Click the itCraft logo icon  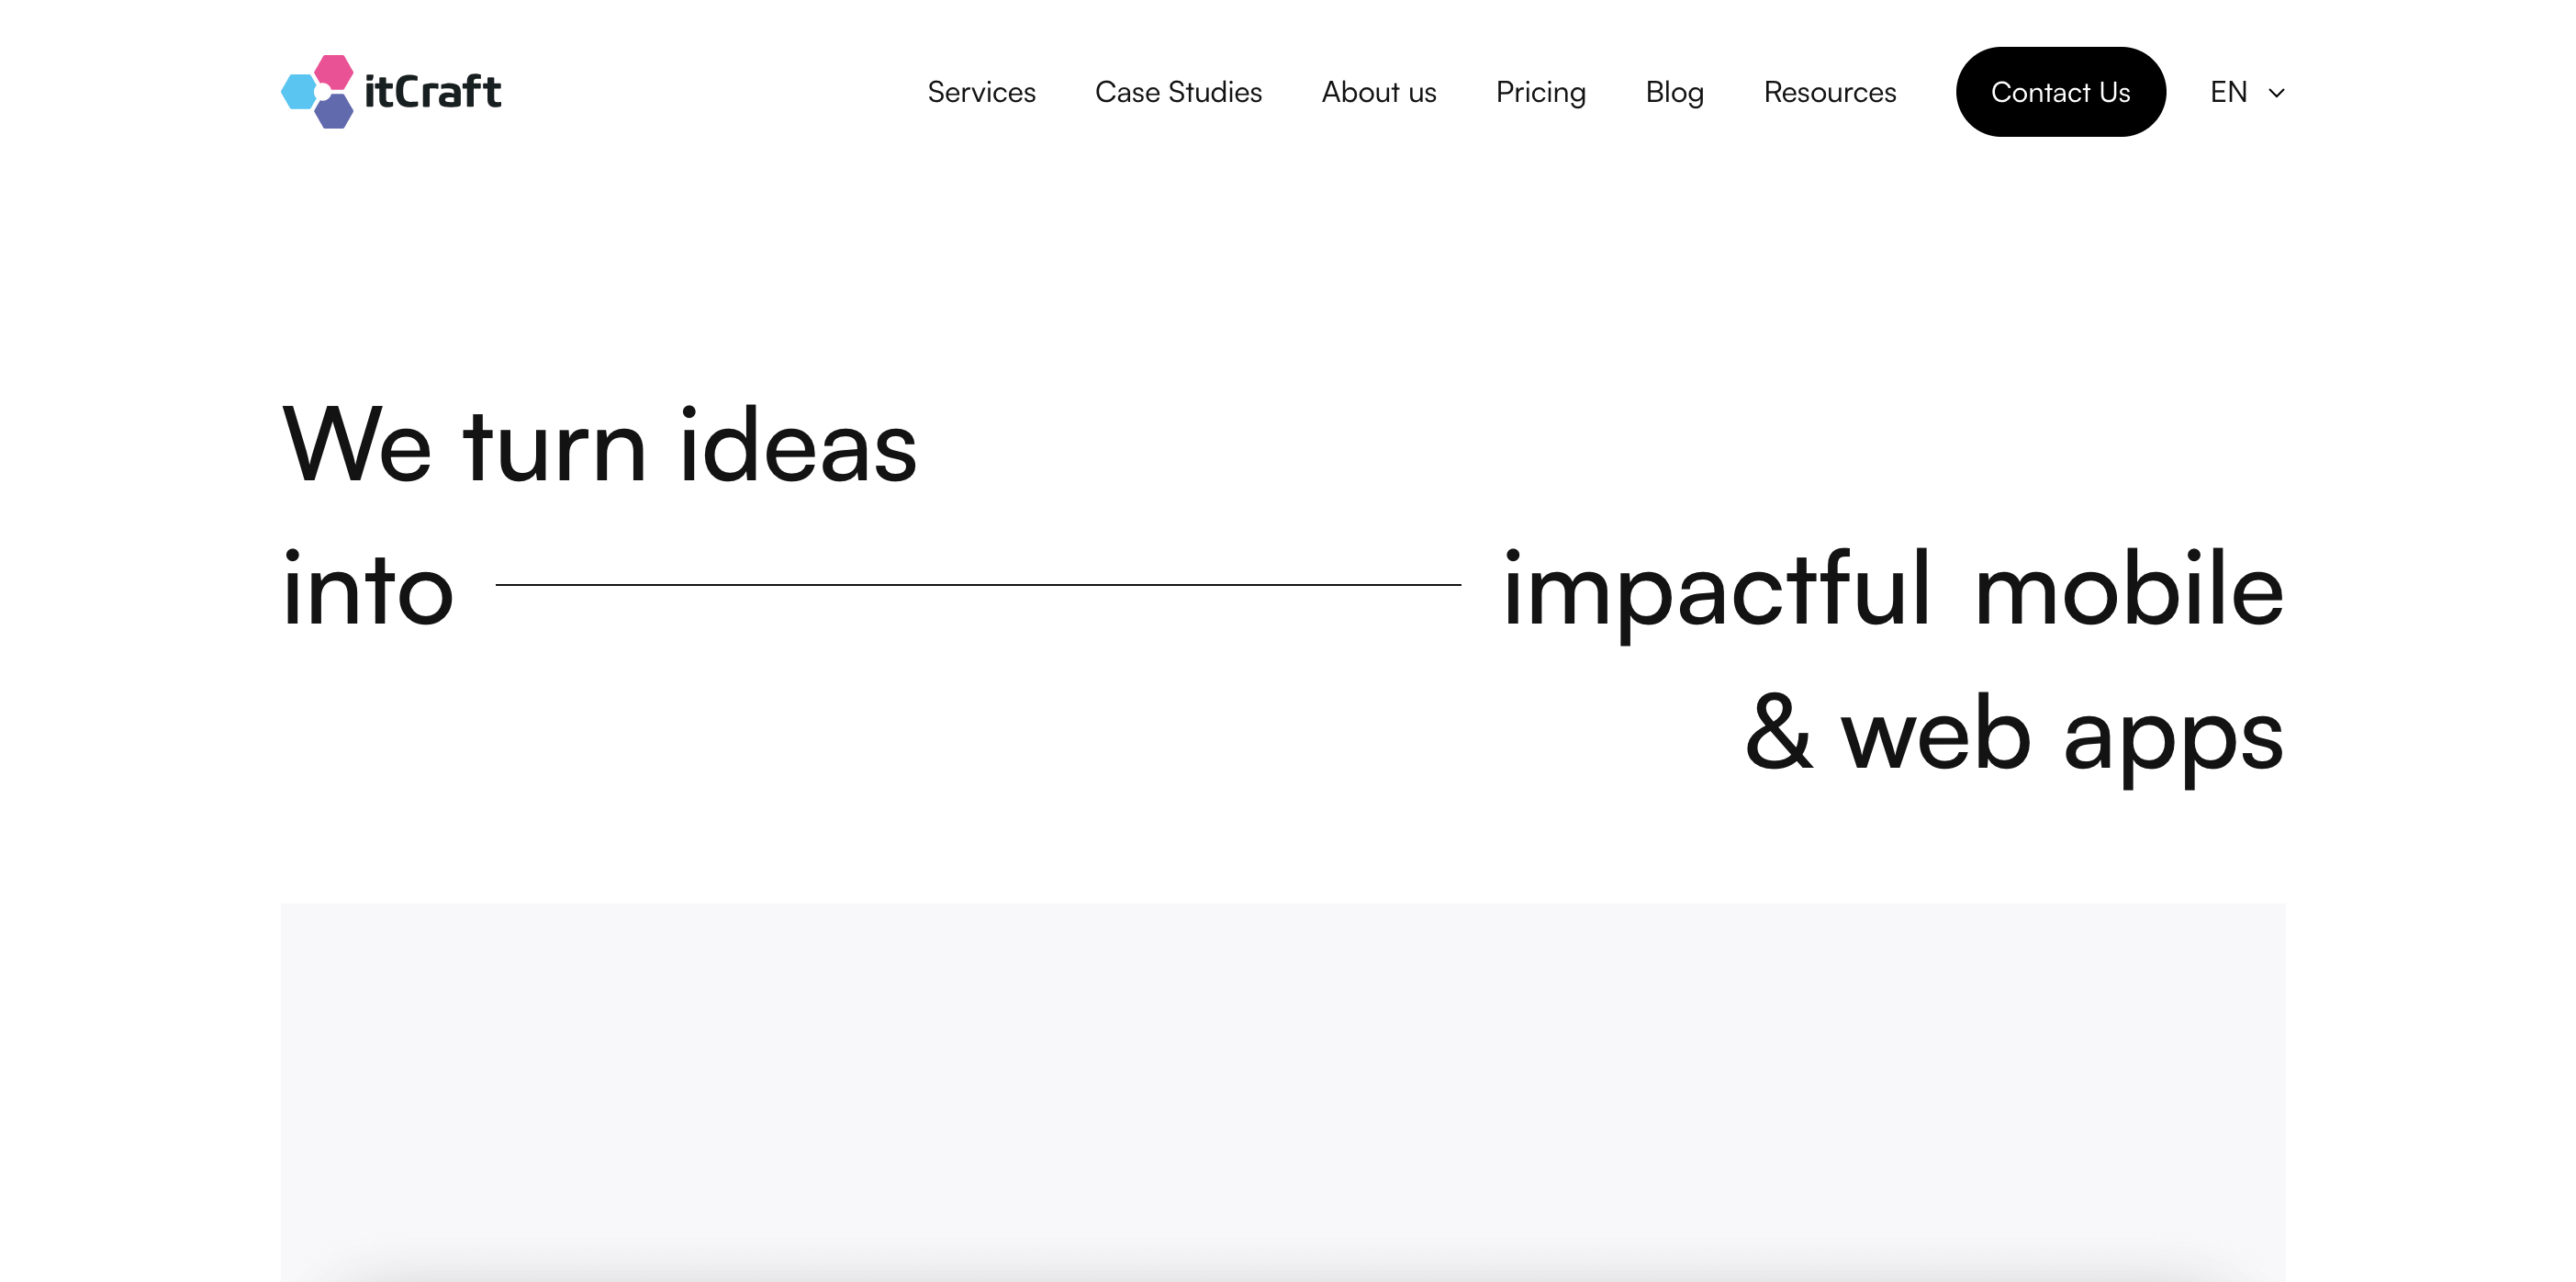pos(314,90)
